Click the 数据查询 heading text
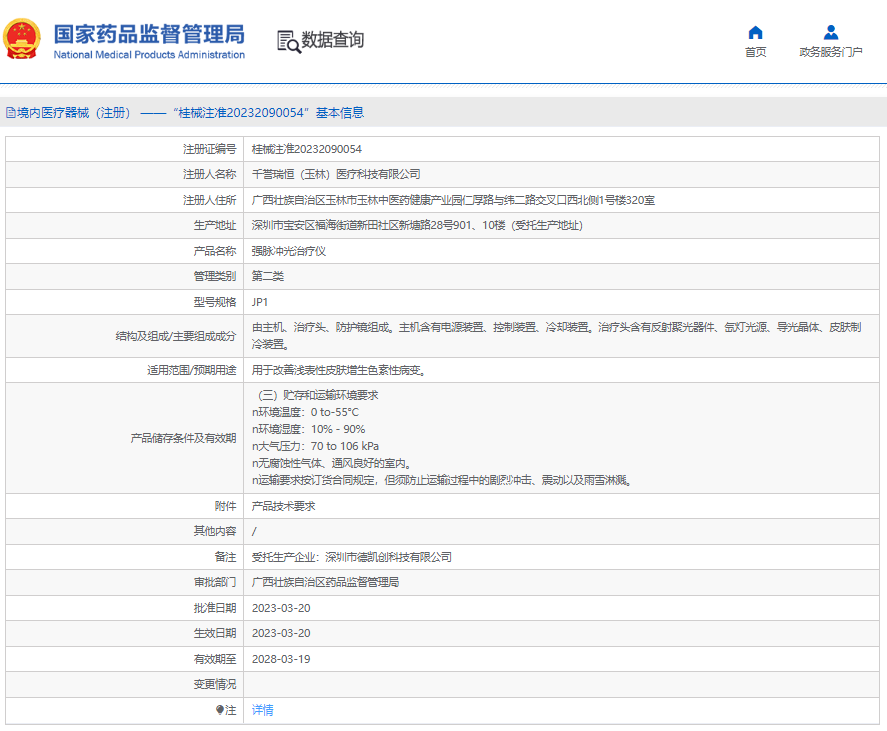This screenshot has width=887, height=731. coord(333,40)
